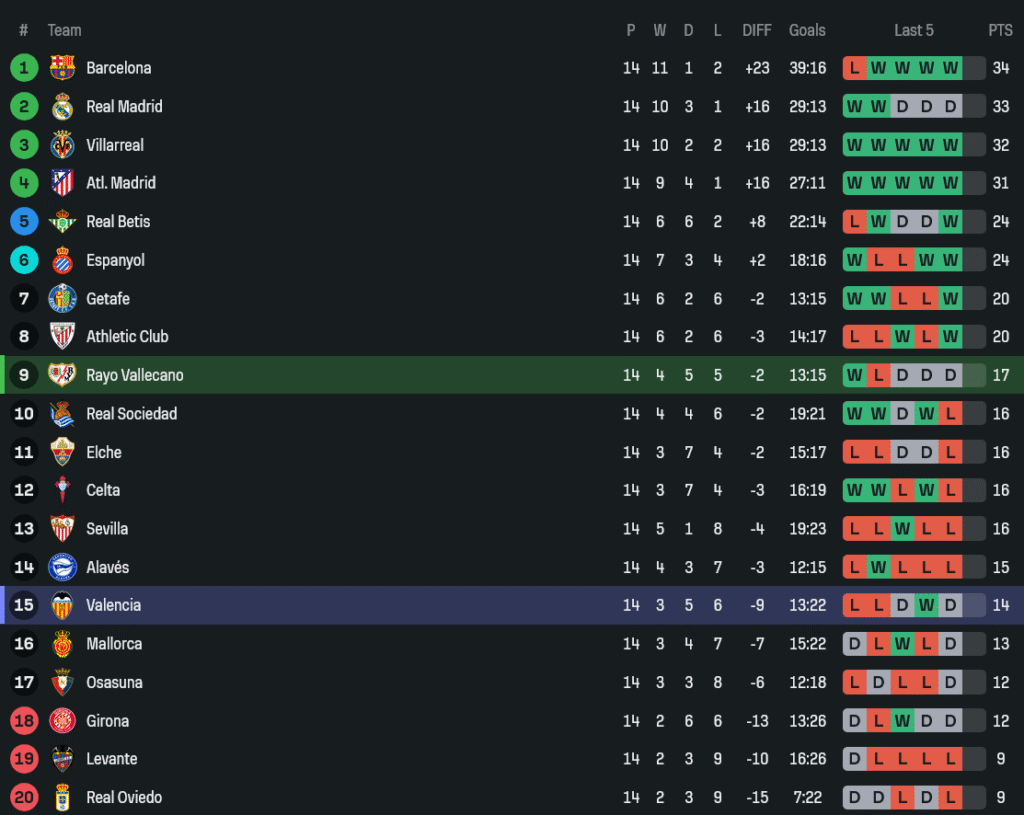Select the Girona team name

[x=107, y=721]
